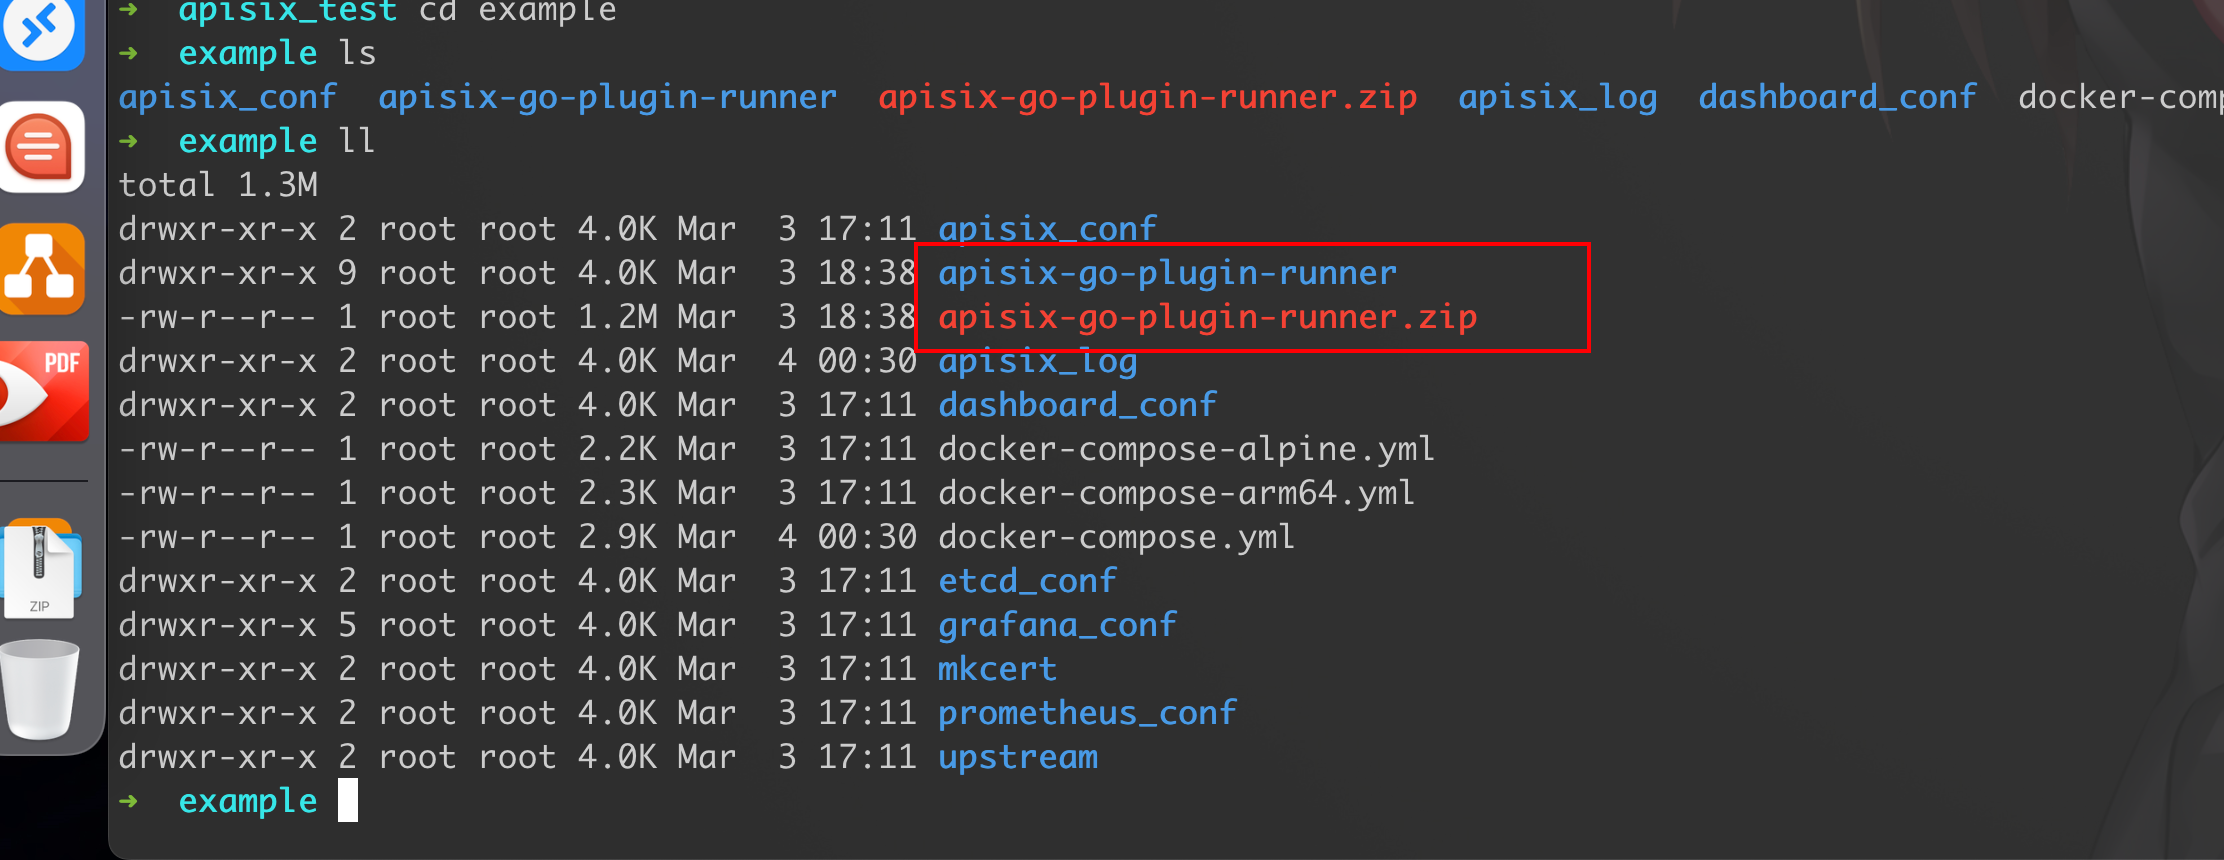This screenshot has height=860, width=2224.
Task: Select the docker-compose-arm64.yml file entry
Action: (x=1175, y=492)
